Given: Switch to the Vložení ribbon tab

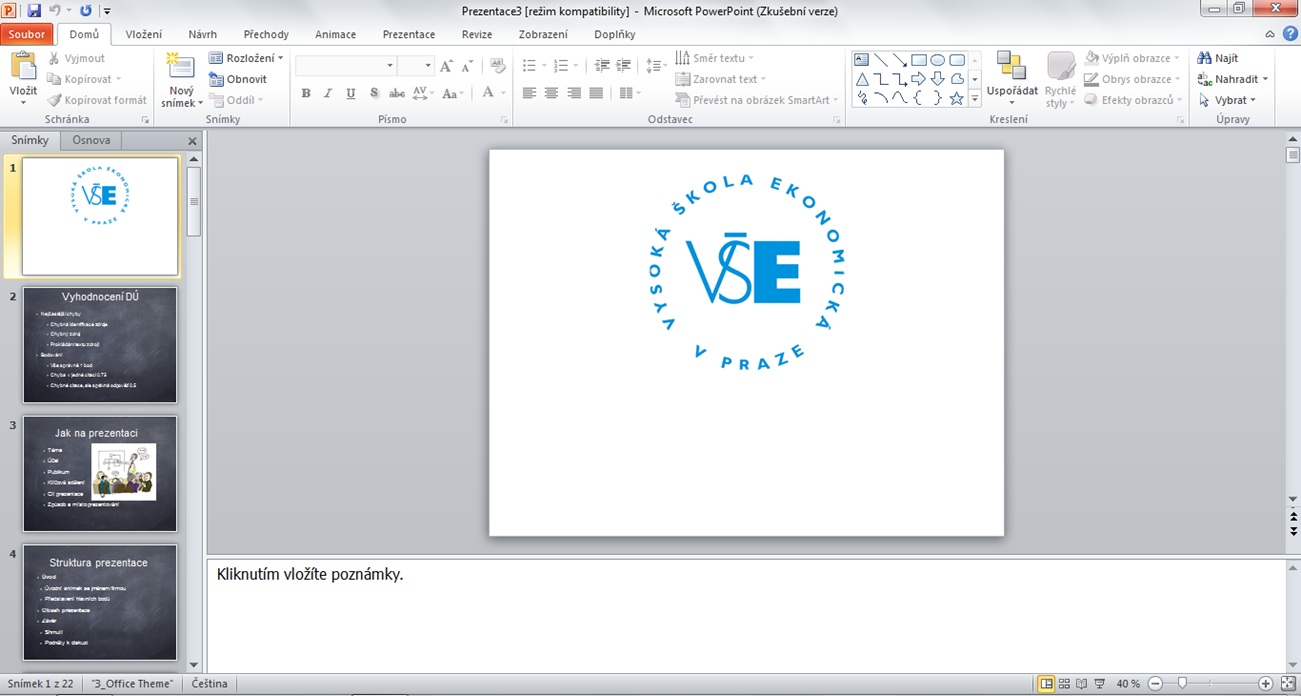Looking at the screenshot, I should click(x=144, y=34).
